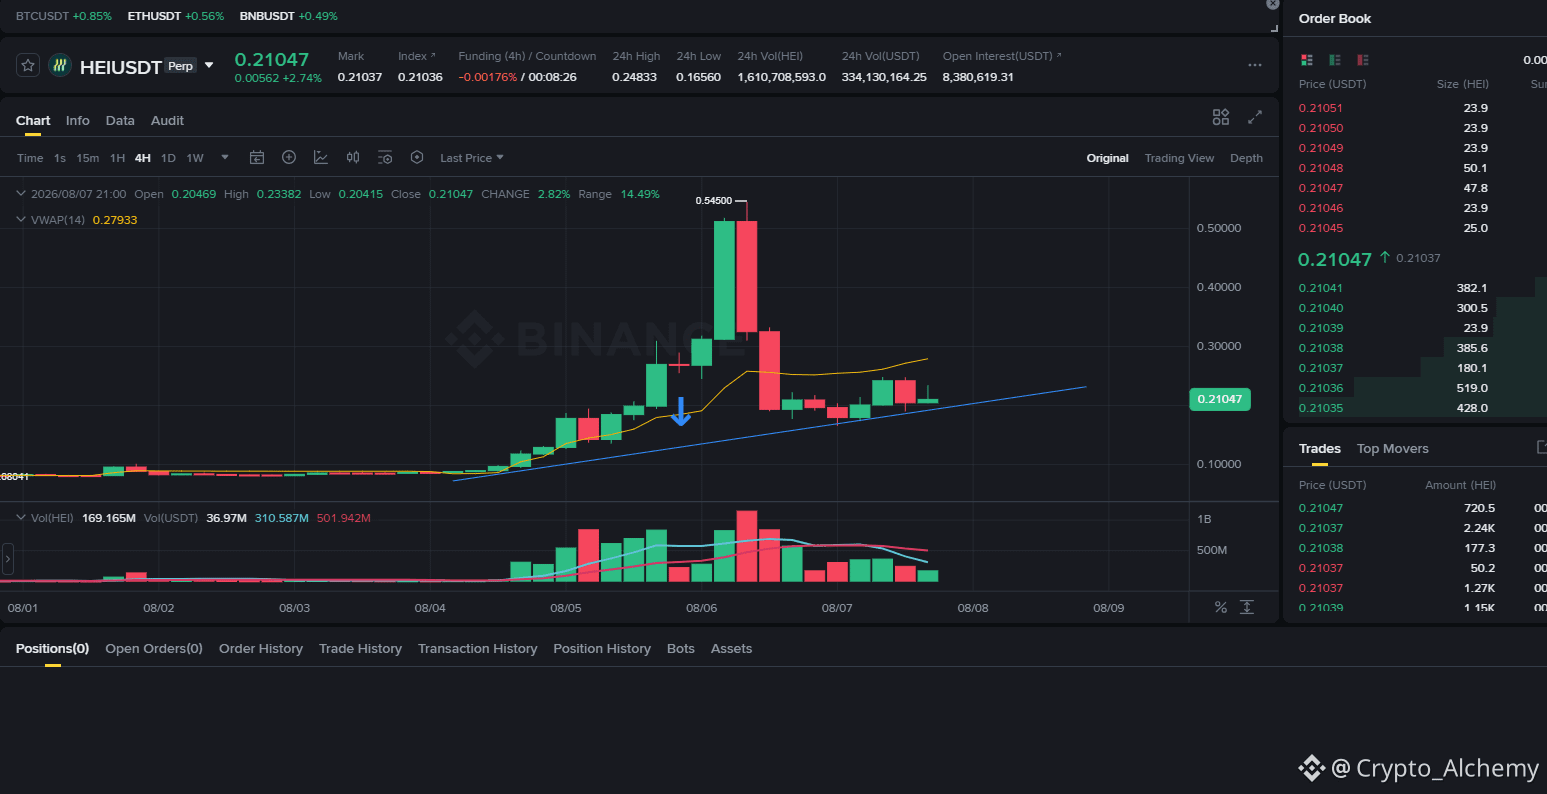Show both buy and sell orders view
This screenshot has width=1547, height=794.
[1306, 60]
